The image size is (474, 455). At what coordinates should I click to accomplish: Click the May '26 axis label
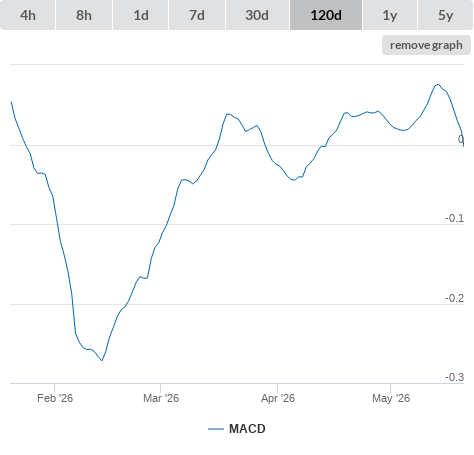pyautogui.click(x=391, y=398)
